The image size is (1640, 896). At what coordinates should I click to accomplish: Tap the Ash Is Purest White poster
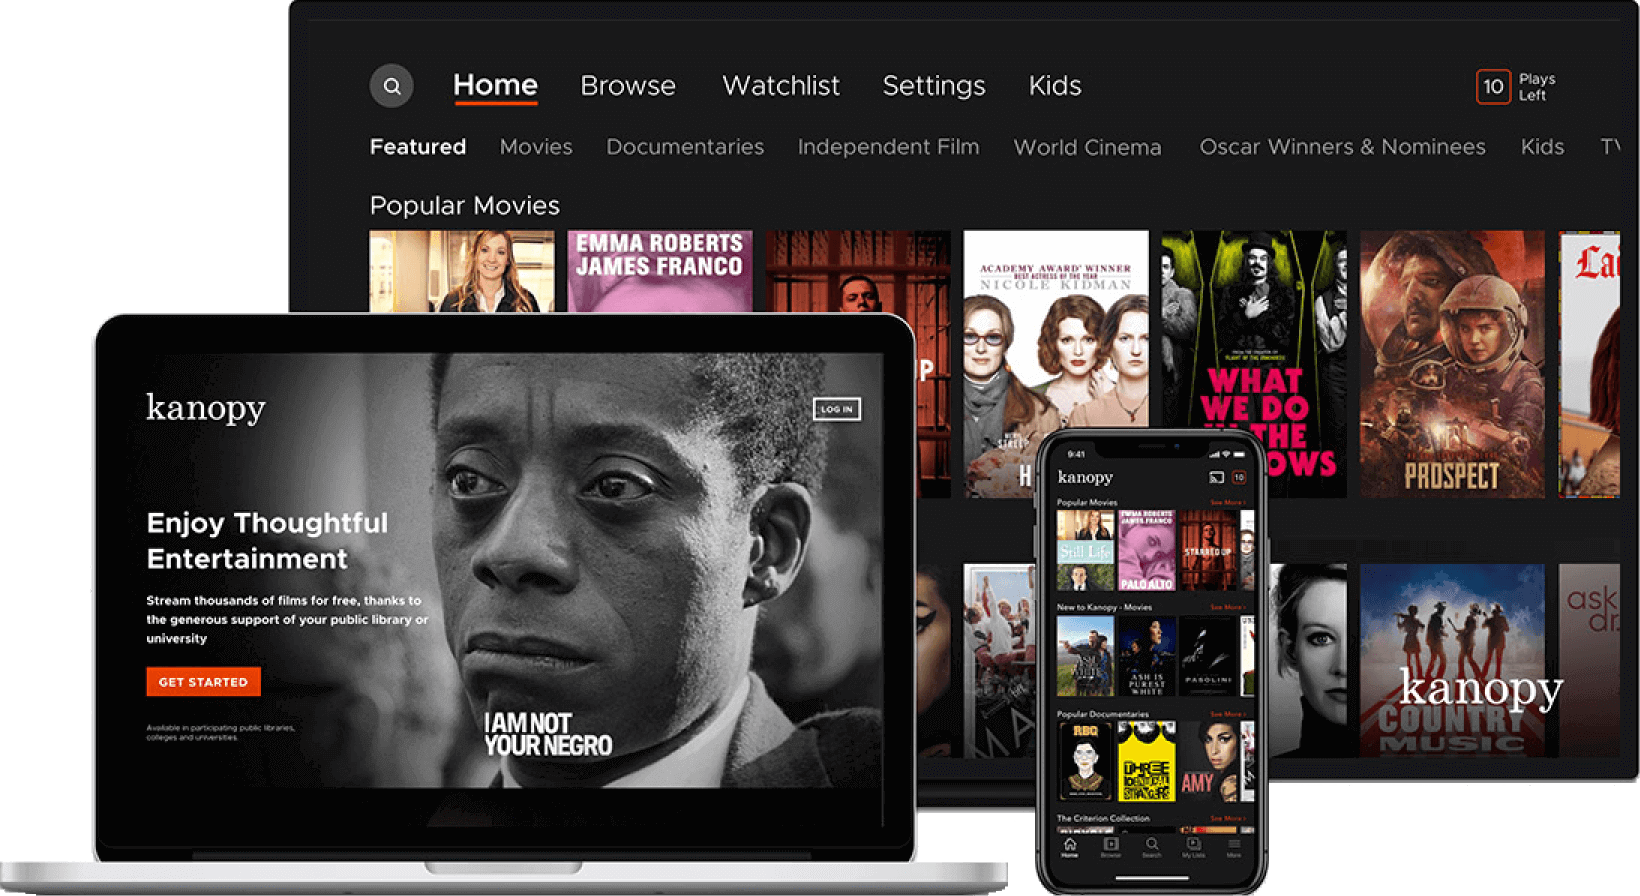pos(1147,656)
